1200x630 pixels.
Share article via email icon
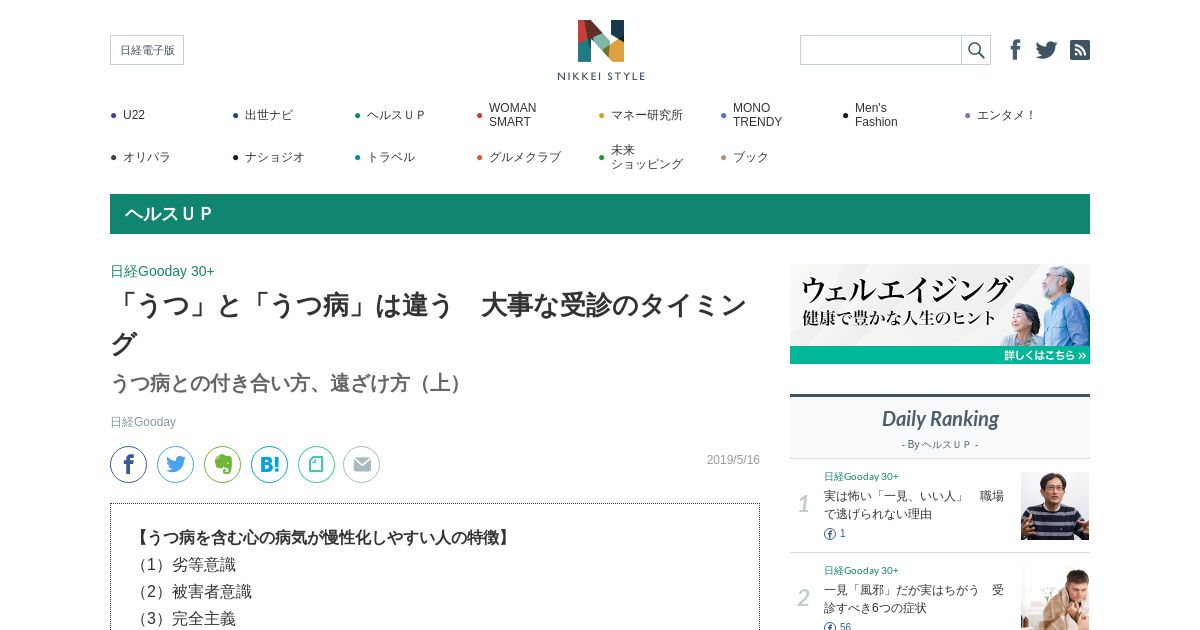(362, 464)
